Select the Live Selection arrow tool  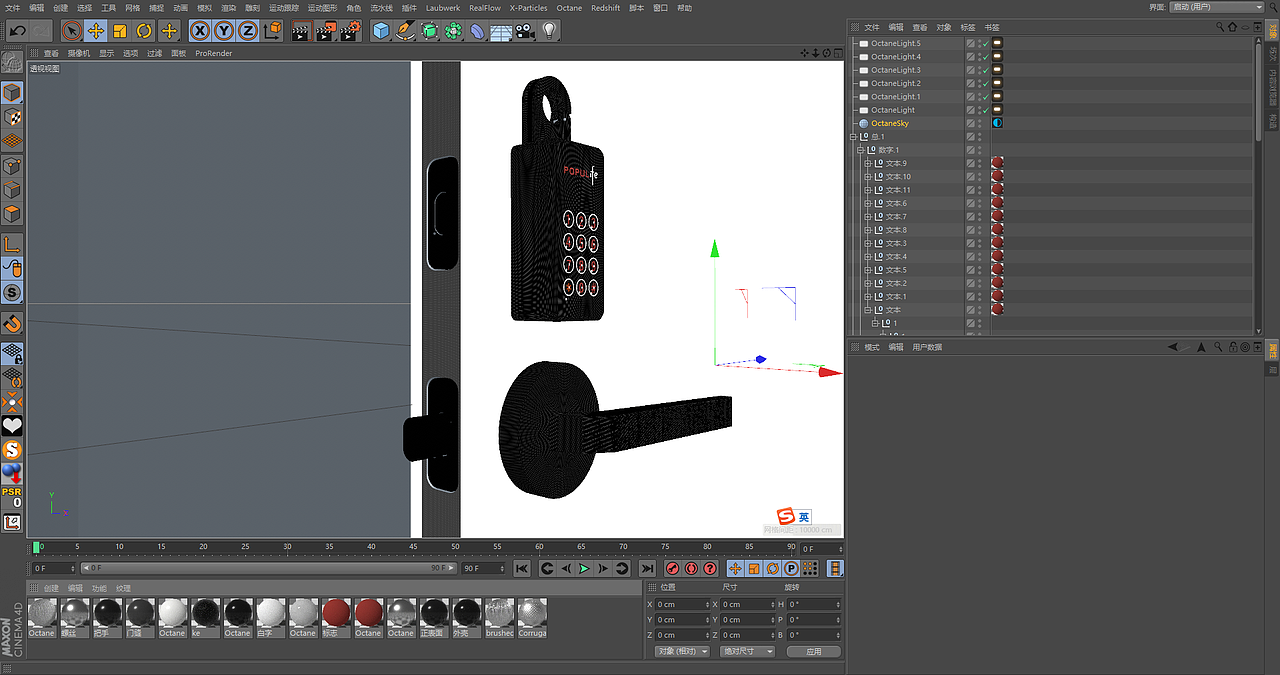tap(72, 31)
